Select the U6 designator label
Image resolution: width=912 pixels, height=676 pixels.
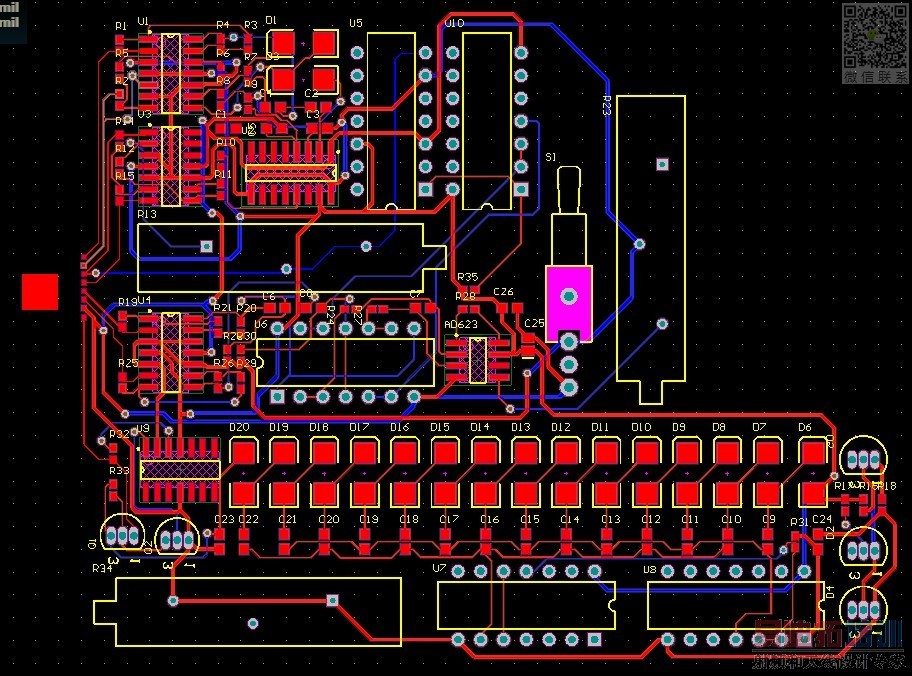(x=261, y=324)
